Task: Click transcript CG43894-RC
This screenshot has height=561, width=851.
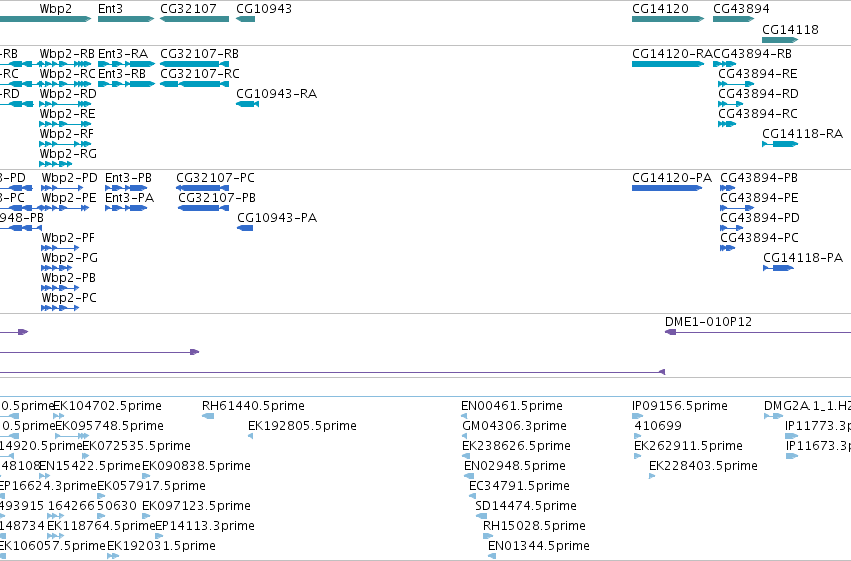Action: (x=727, y=124)
